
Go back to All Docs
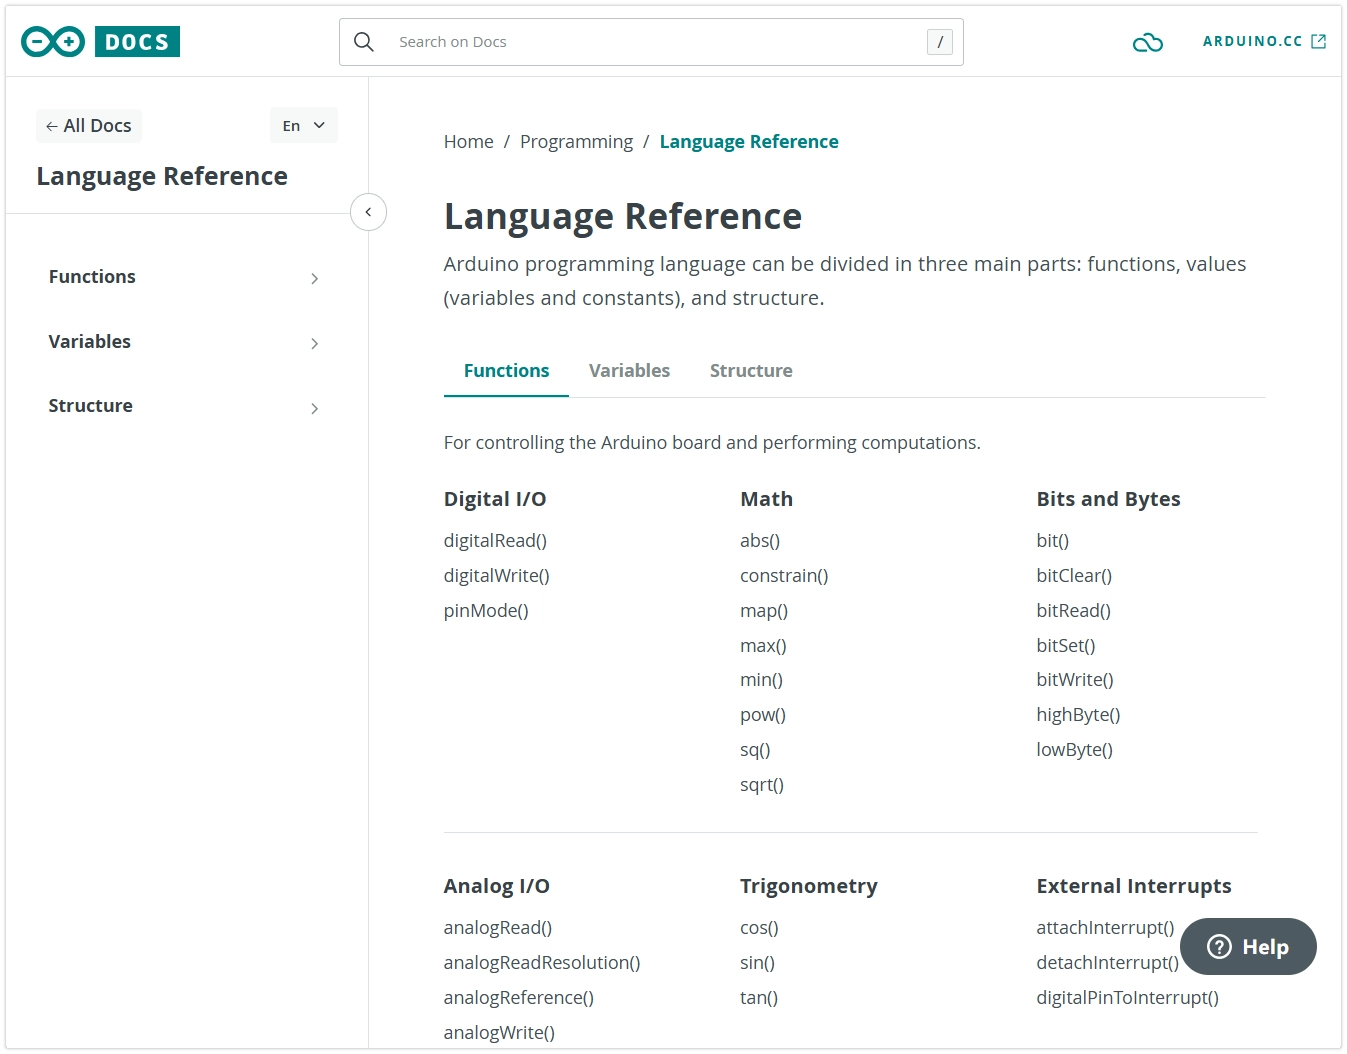89,126
